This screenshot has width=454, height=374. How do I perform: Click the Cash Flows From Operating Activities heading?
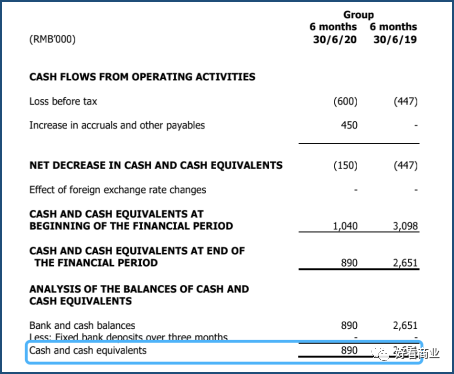pos(142,77)
